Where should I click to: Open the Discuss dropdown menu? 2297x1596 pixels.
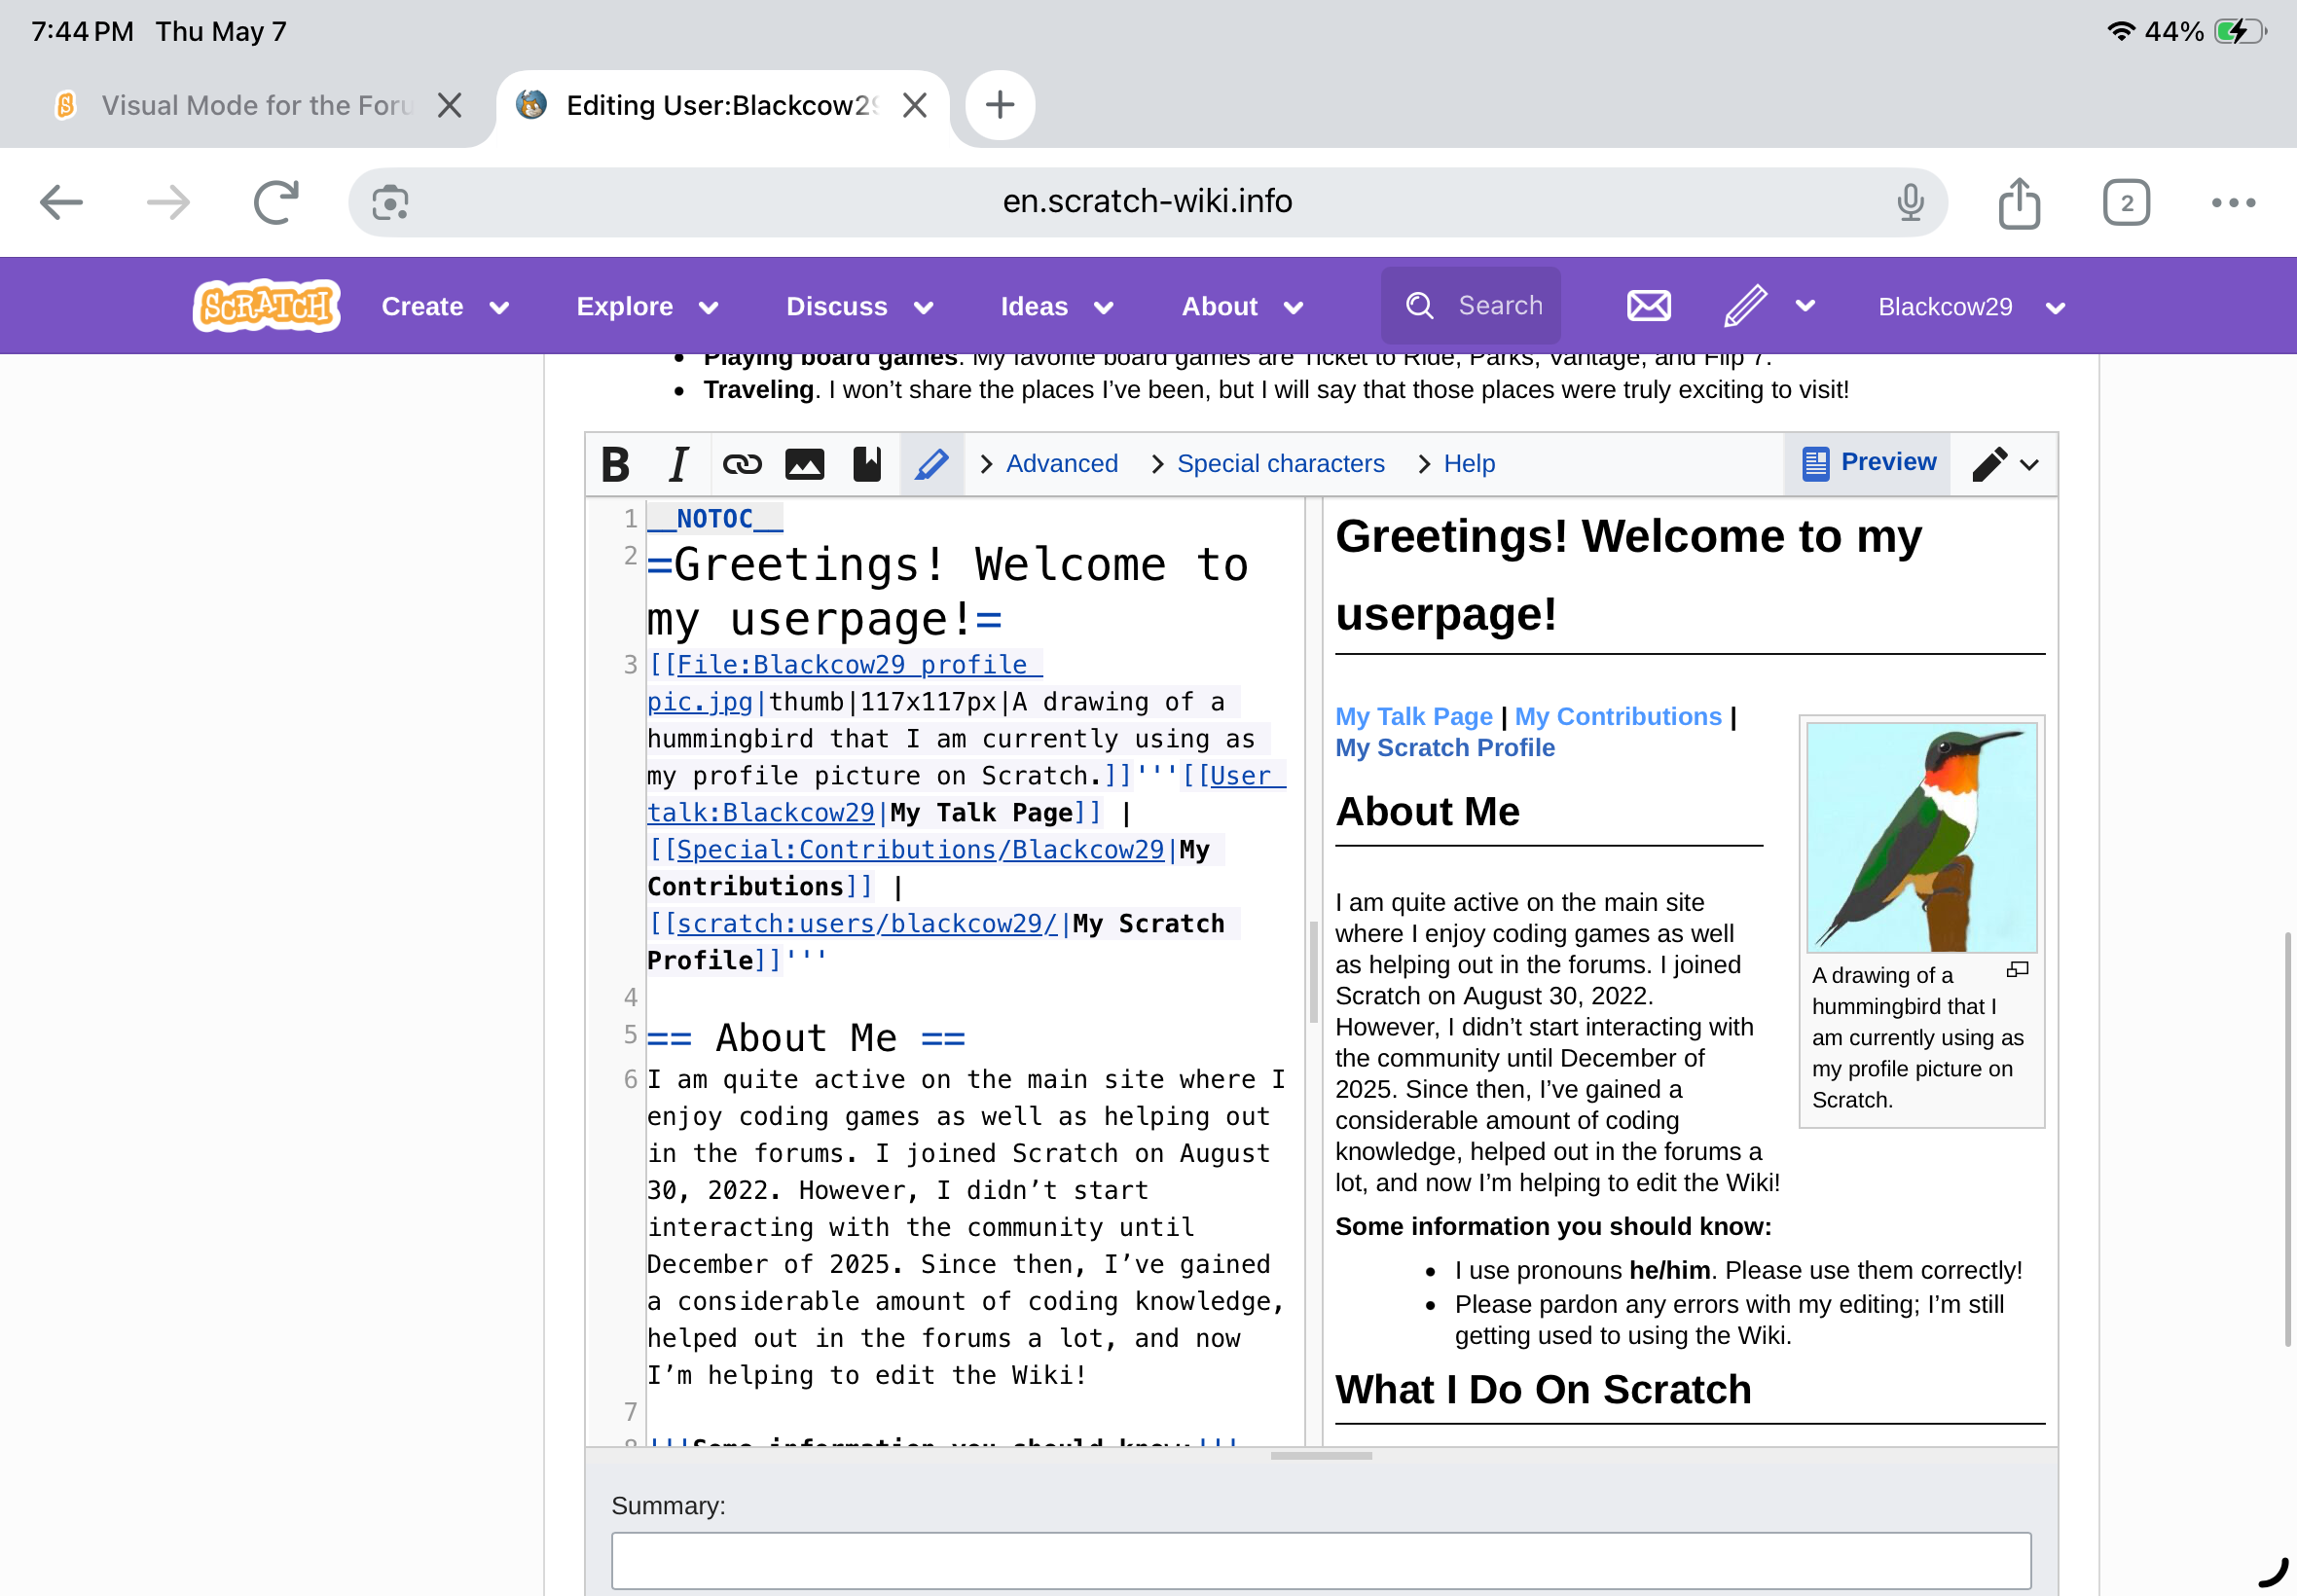pos(859,307)
